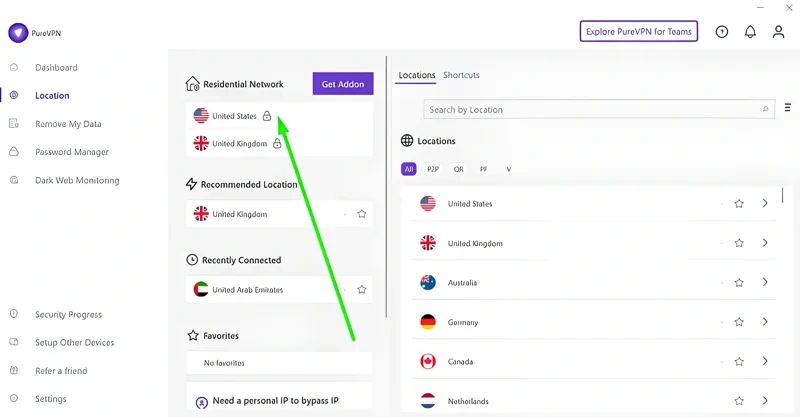Screen dimensions: 800x417
Task: Click Explore PureVPN for Teams button
Action: pos(639,31)
